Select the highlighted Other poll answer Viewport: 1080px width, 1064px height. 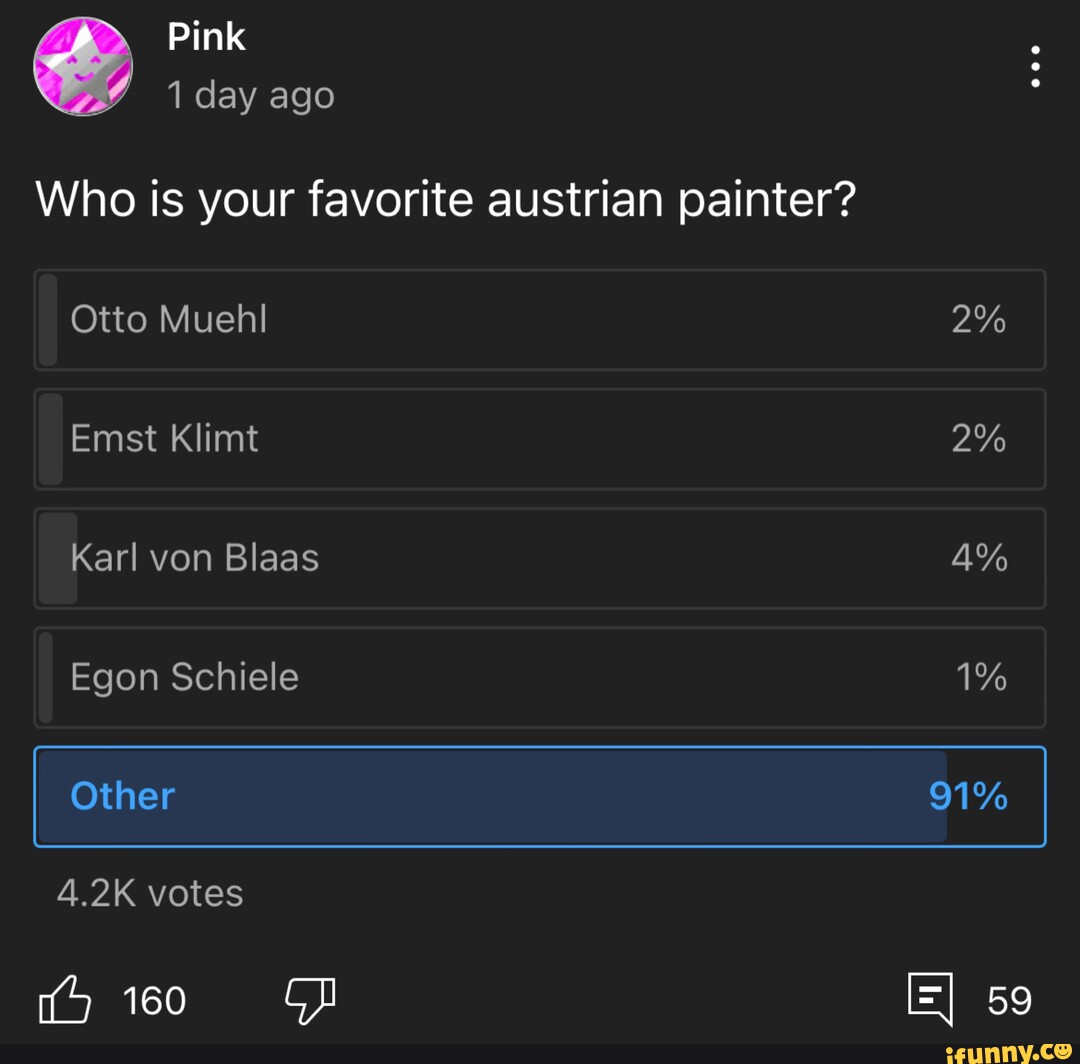point(540,796)
